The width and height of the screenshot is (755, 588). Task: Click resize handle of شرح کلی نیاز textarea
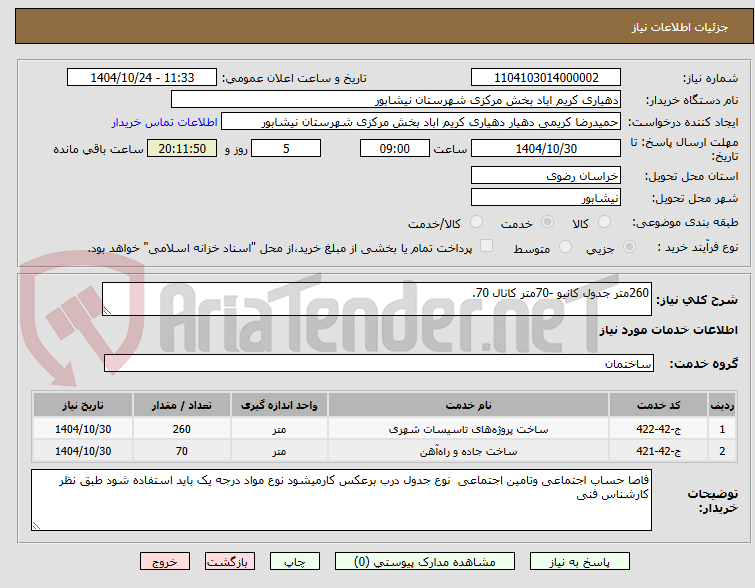(107, 311)
